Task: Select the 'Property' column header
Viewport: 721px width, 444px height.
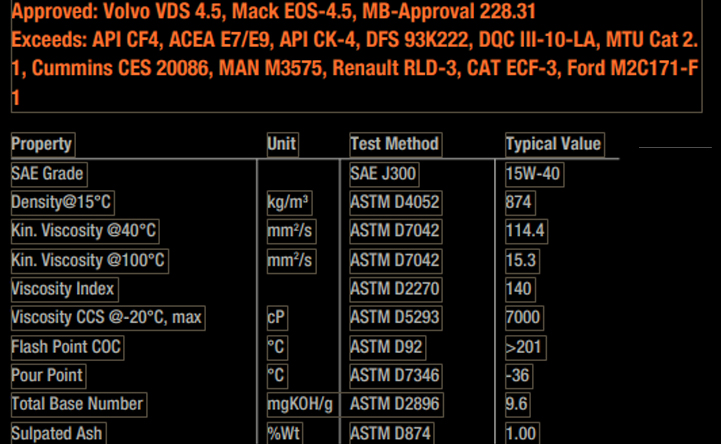Action: 43,144
